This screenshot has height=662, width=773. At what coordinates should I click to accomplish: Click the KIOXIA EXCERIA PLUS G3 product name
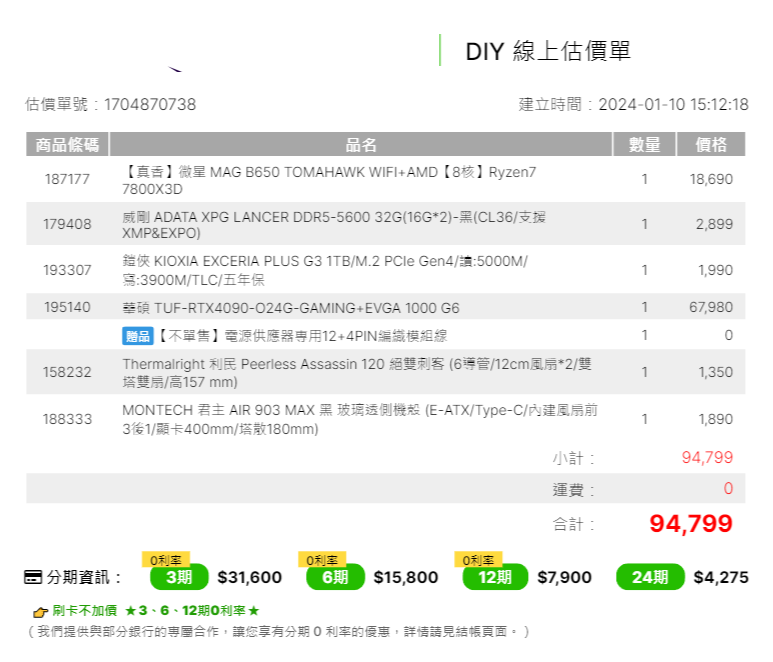click(325, 270)
